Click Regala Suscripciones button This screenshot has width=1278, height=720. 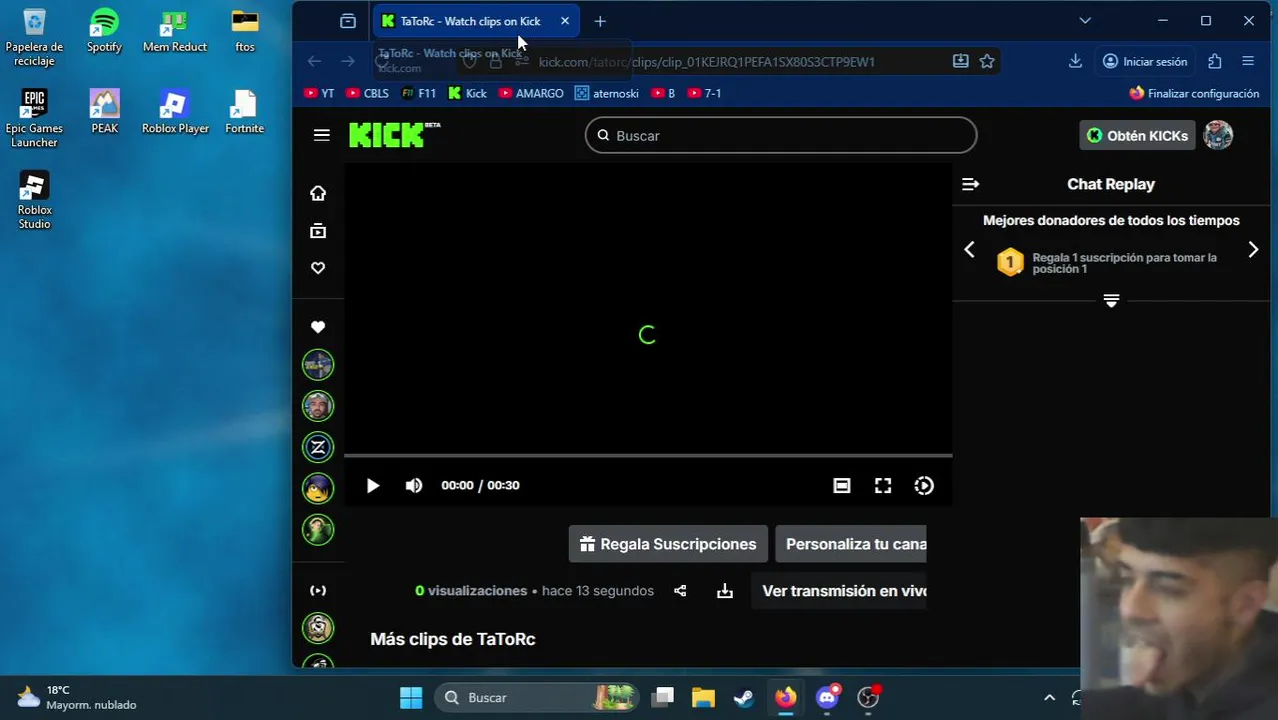point(668,544)
